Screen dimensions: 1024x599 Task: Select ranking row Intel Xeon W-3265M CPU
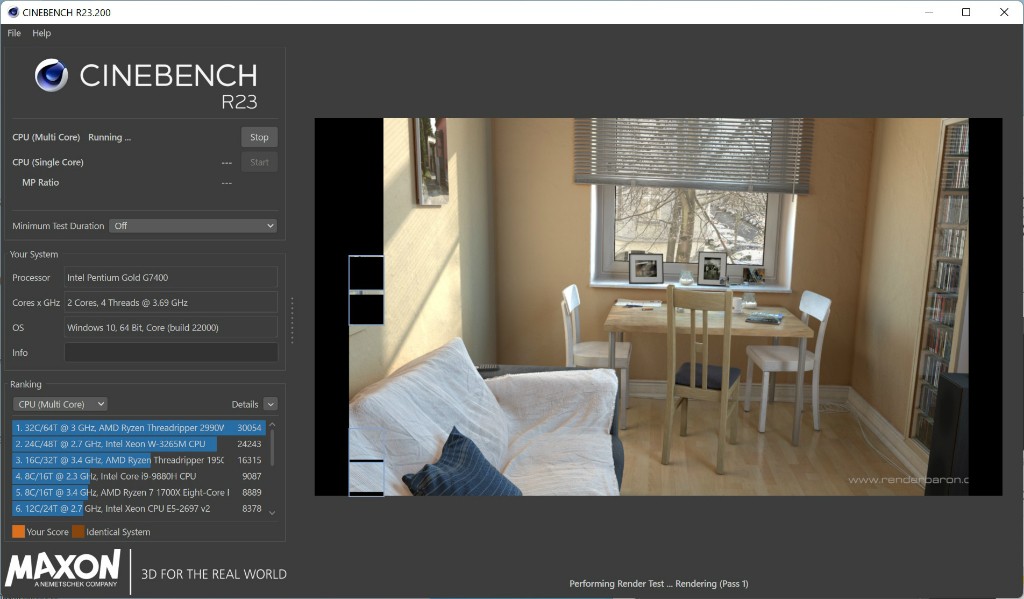(138, 444)
